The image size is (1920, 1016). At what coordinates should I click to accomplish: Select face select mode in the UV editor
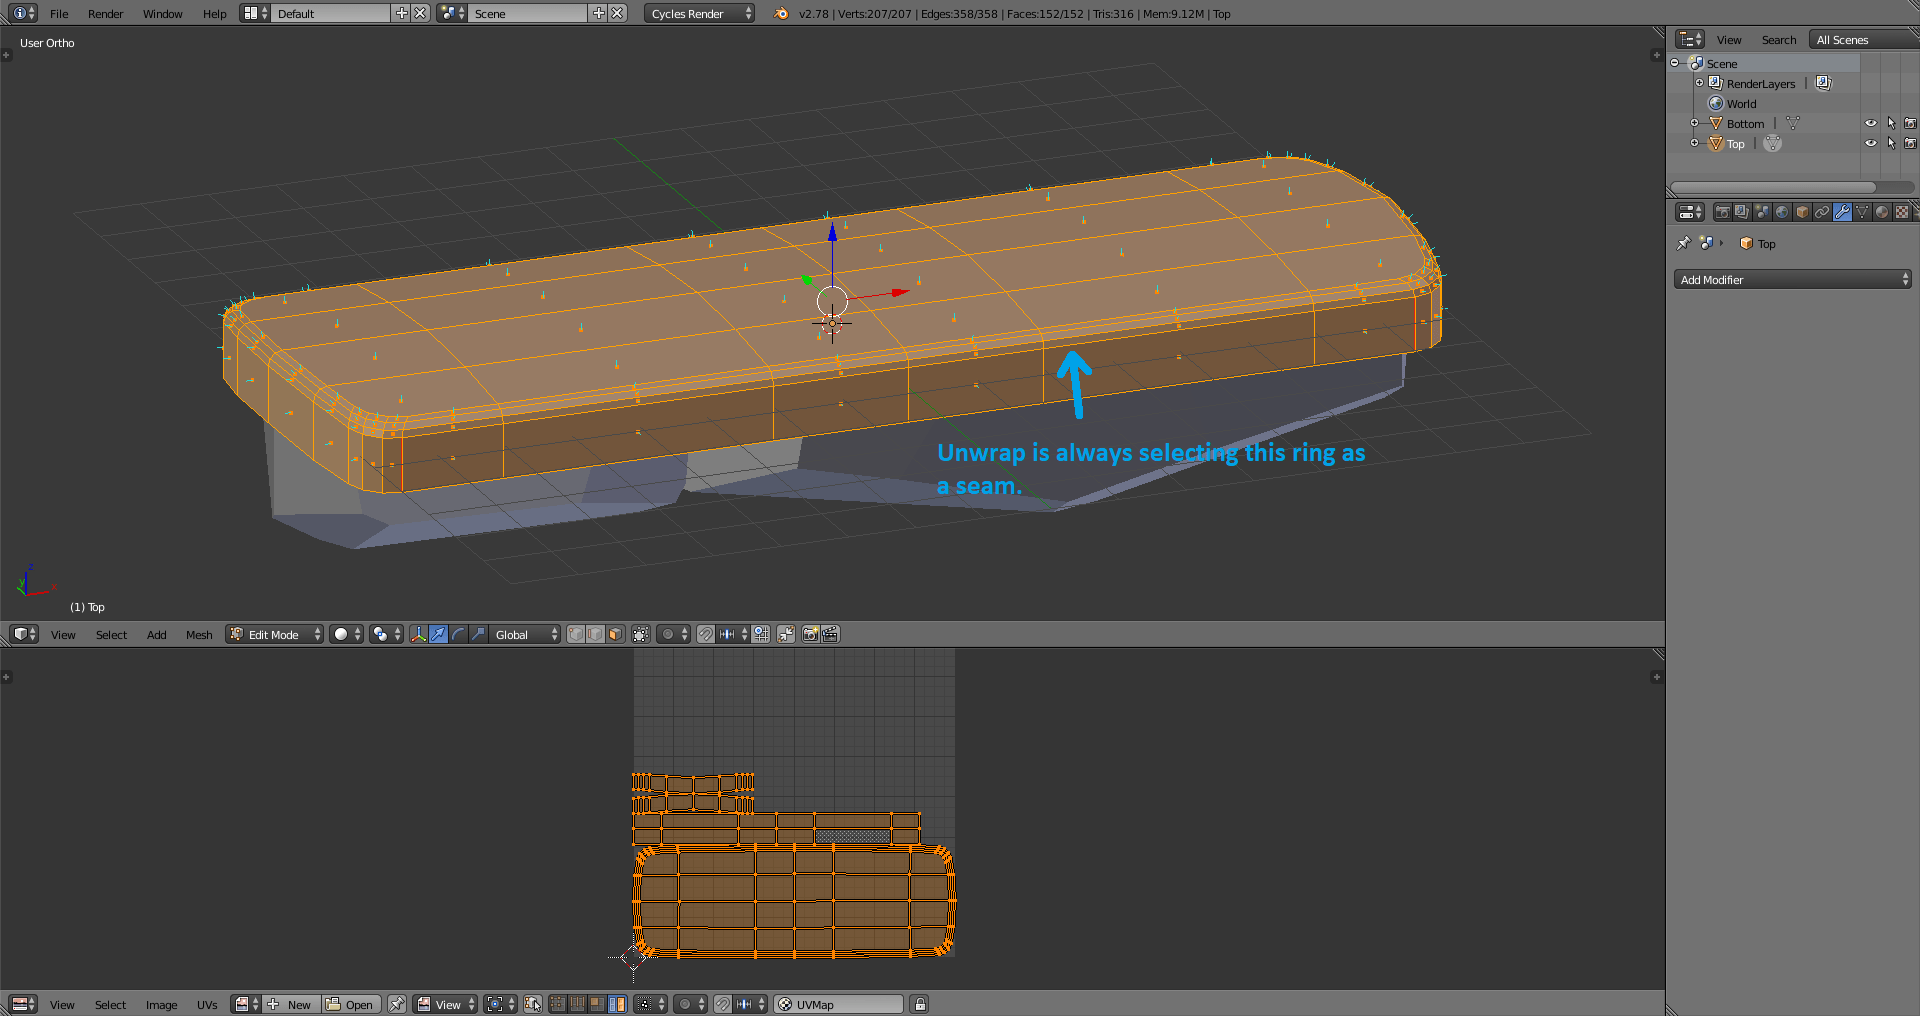[x=596, y=1004]
